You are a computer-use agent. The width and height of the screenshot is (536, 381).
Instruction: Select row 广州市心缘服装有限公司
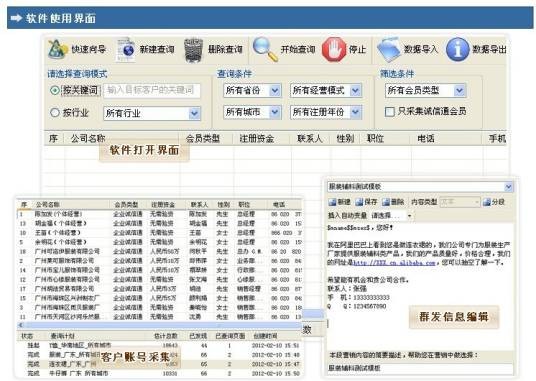pos(159,280)
